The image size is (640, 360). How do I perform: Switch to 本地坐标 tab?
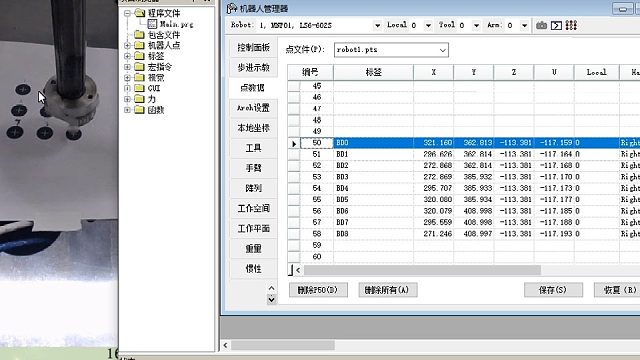coord(253,128)
